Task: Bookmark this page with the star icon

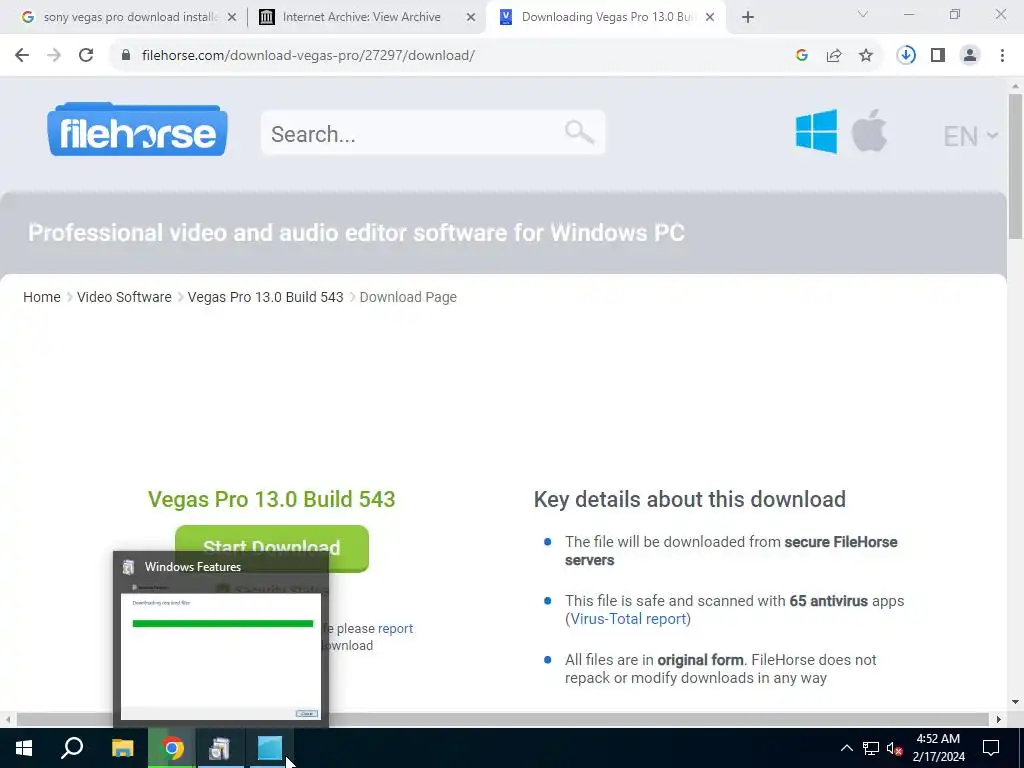Action: tap(866, 56)
